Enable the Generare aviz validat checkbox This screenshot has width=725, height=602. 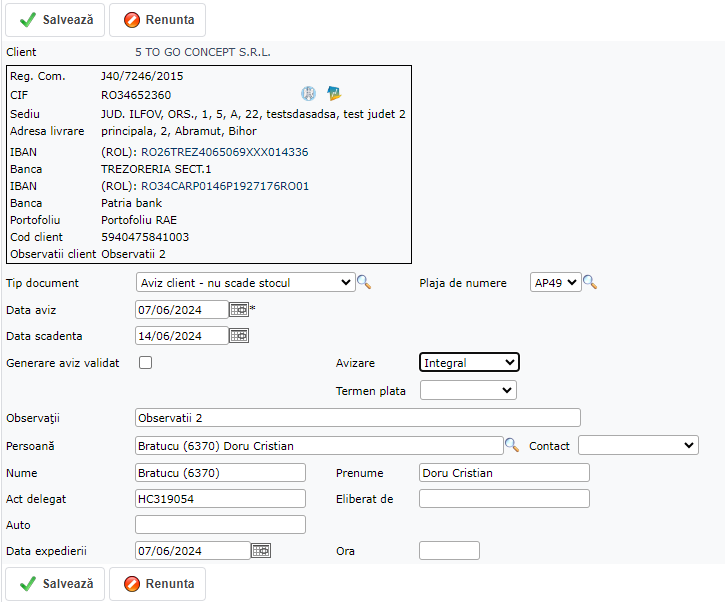pyautogui.click(x=146, y=363)
